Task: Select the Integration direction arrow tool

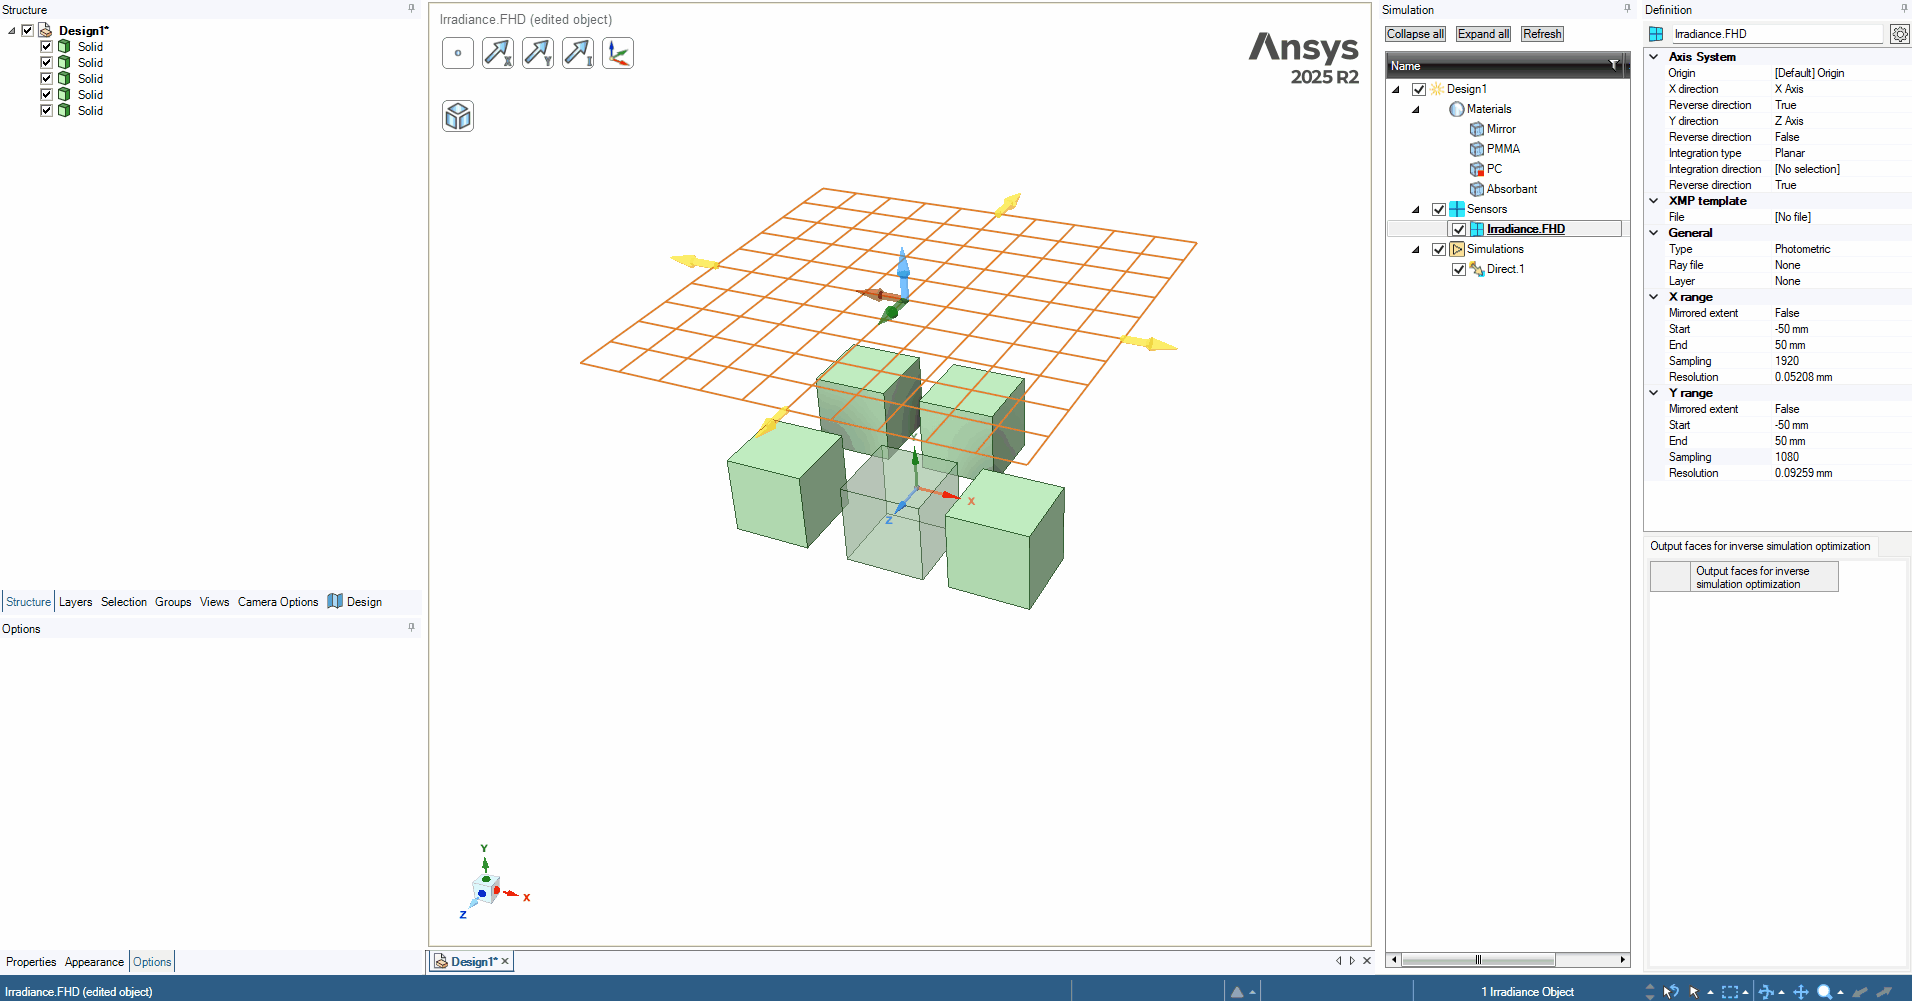Action: pyautogui.click(x=578, y=53)
